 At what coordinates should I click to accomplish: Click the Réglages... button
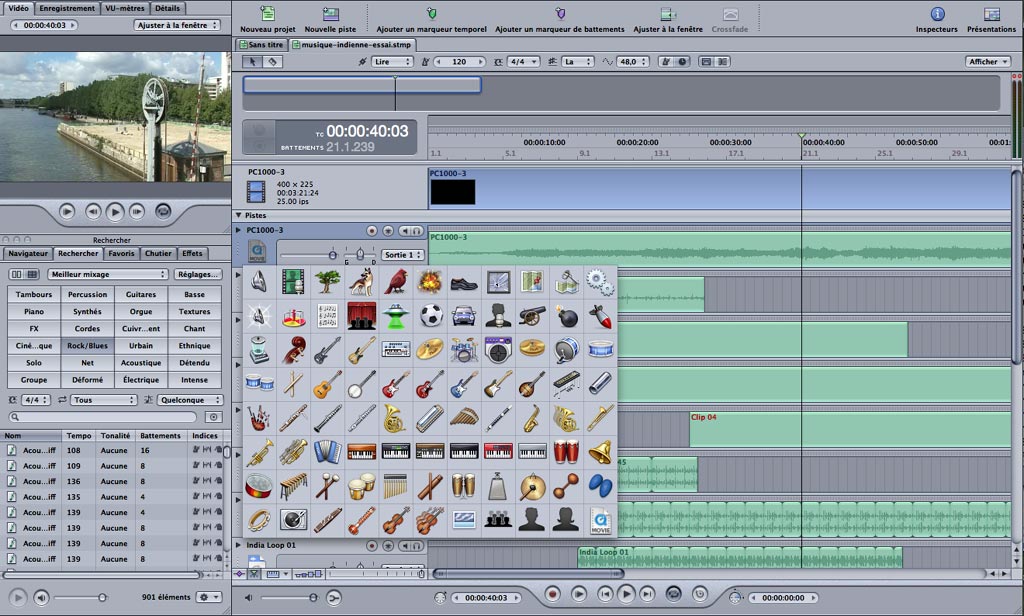coord(198,274)
